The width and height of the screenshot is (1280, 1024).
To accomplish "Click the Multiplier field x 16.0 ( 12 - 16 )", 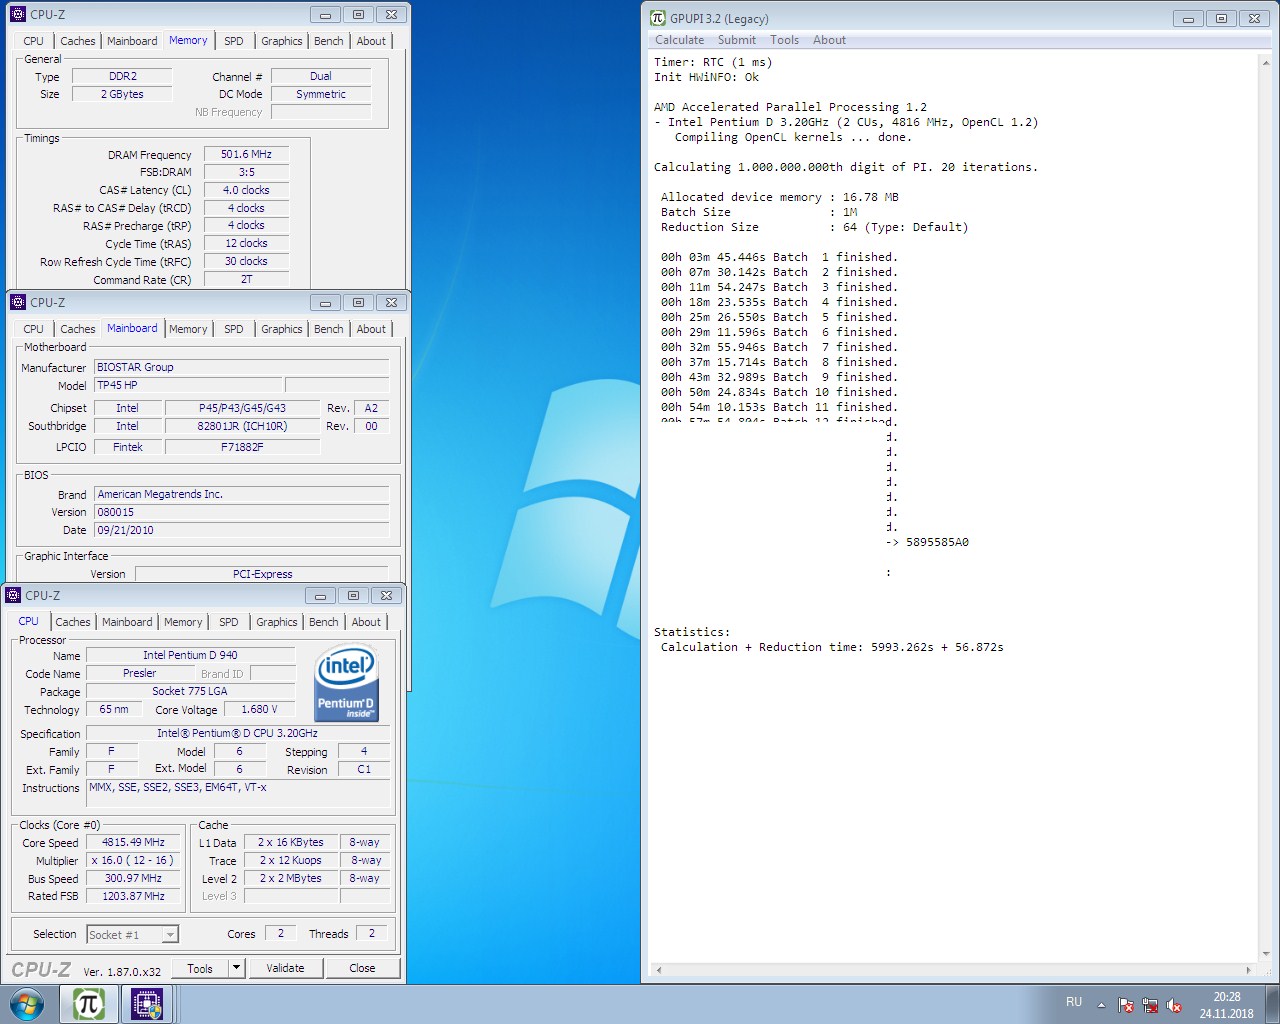I will point(133,860).
